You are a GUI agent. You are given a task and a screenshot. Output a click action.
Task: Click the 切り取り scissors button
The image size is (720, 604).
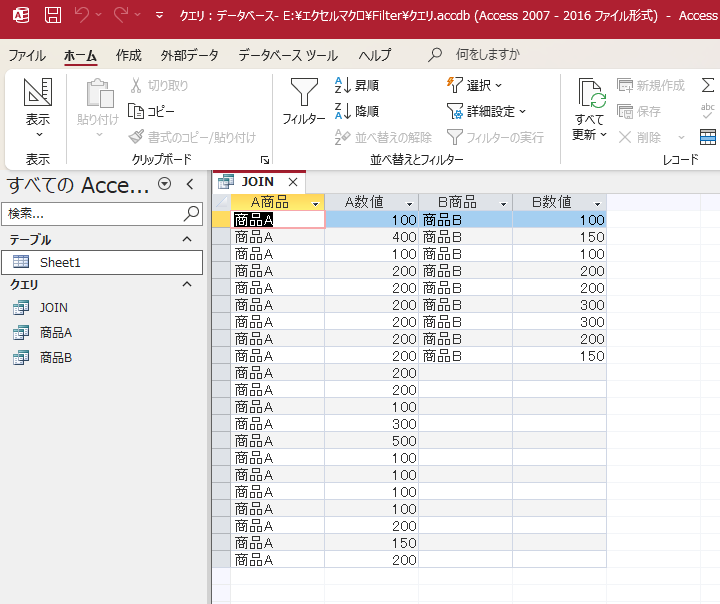pos(159,85)
